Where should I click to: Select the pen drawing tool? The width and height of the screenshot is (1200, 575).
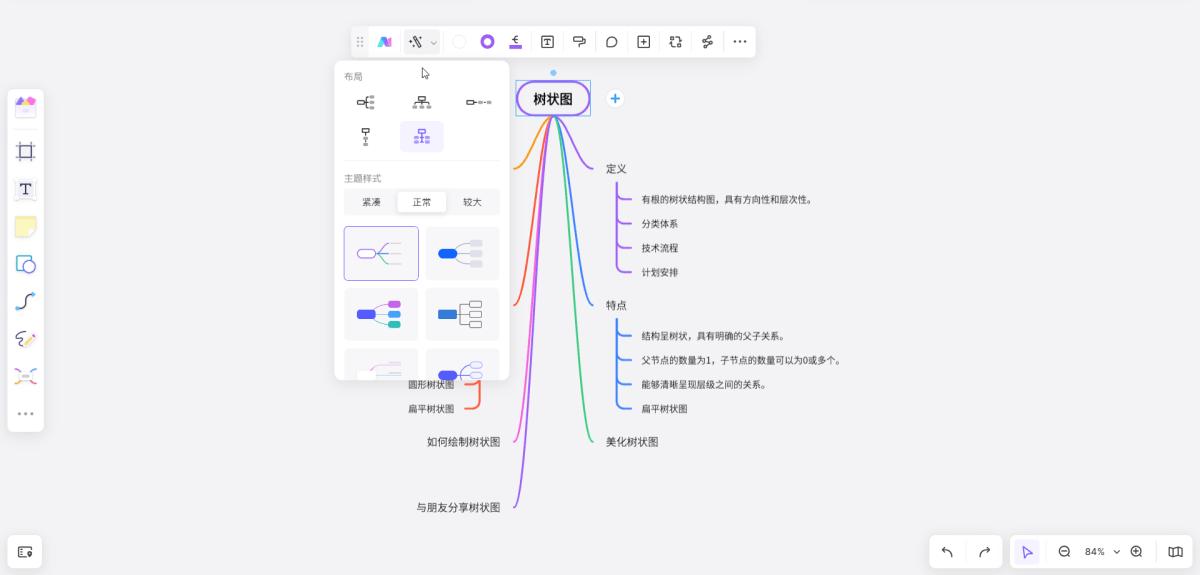[25, 339]
